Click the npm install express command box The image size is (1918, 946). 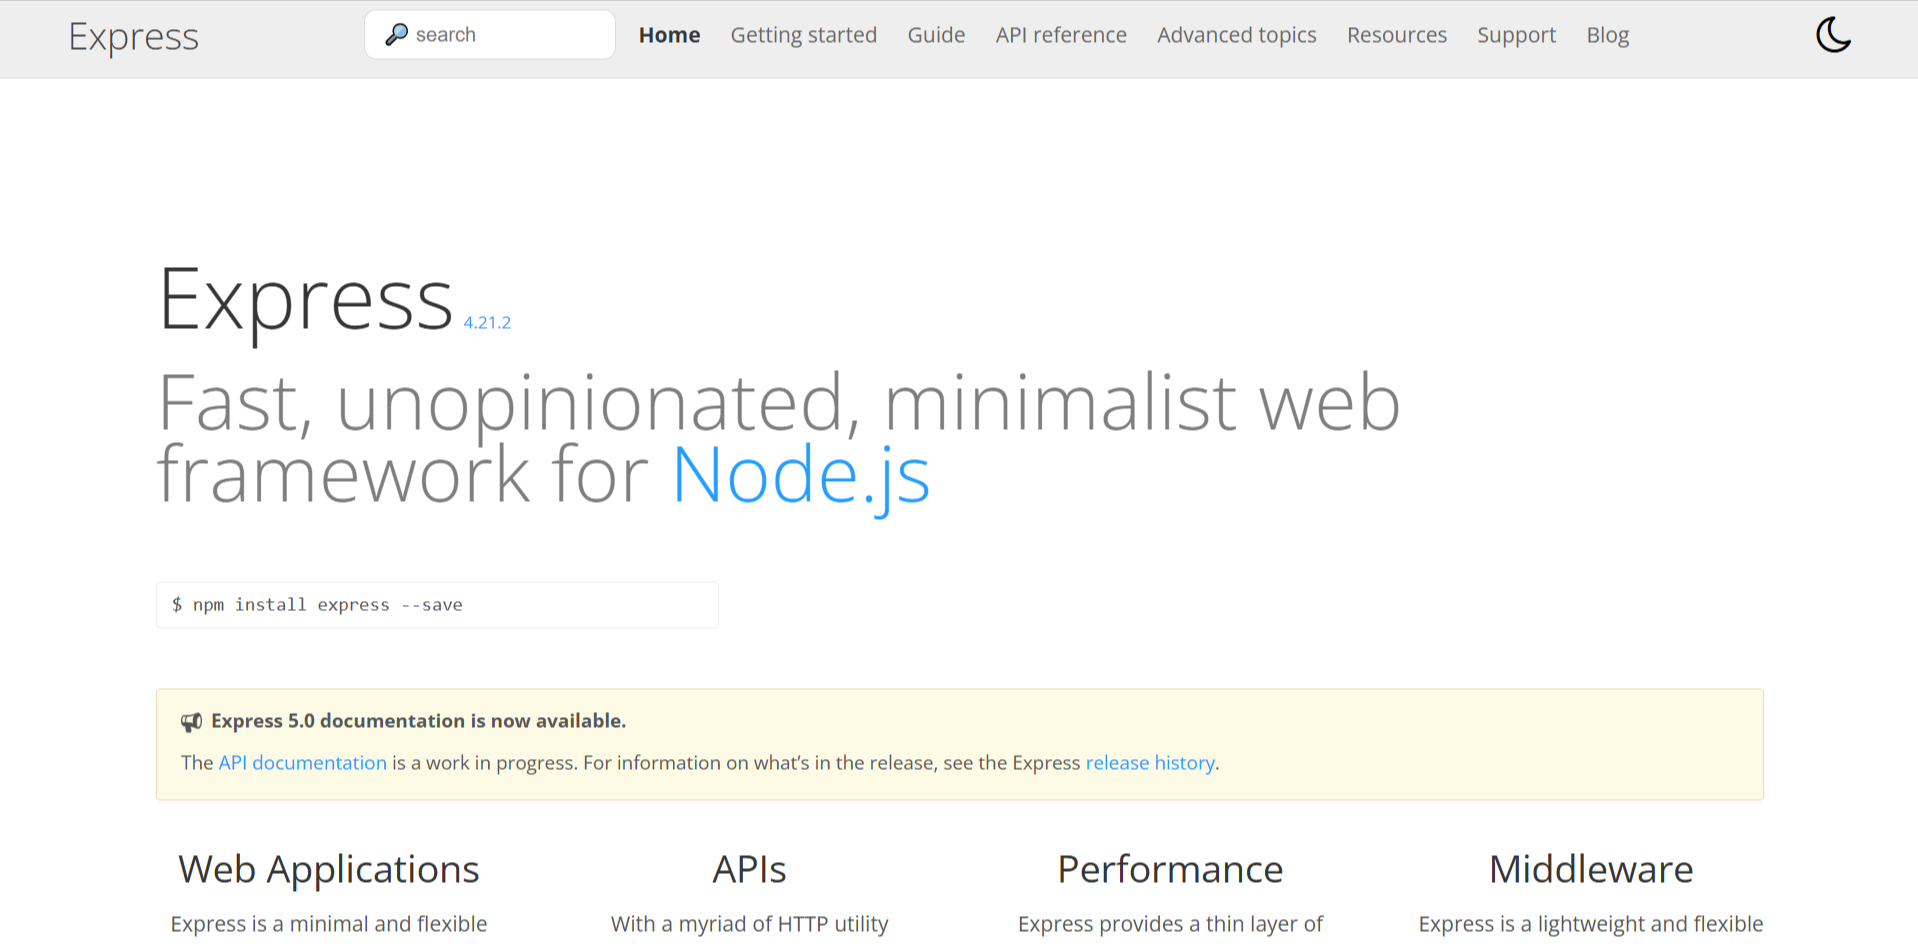coord(437,605)
